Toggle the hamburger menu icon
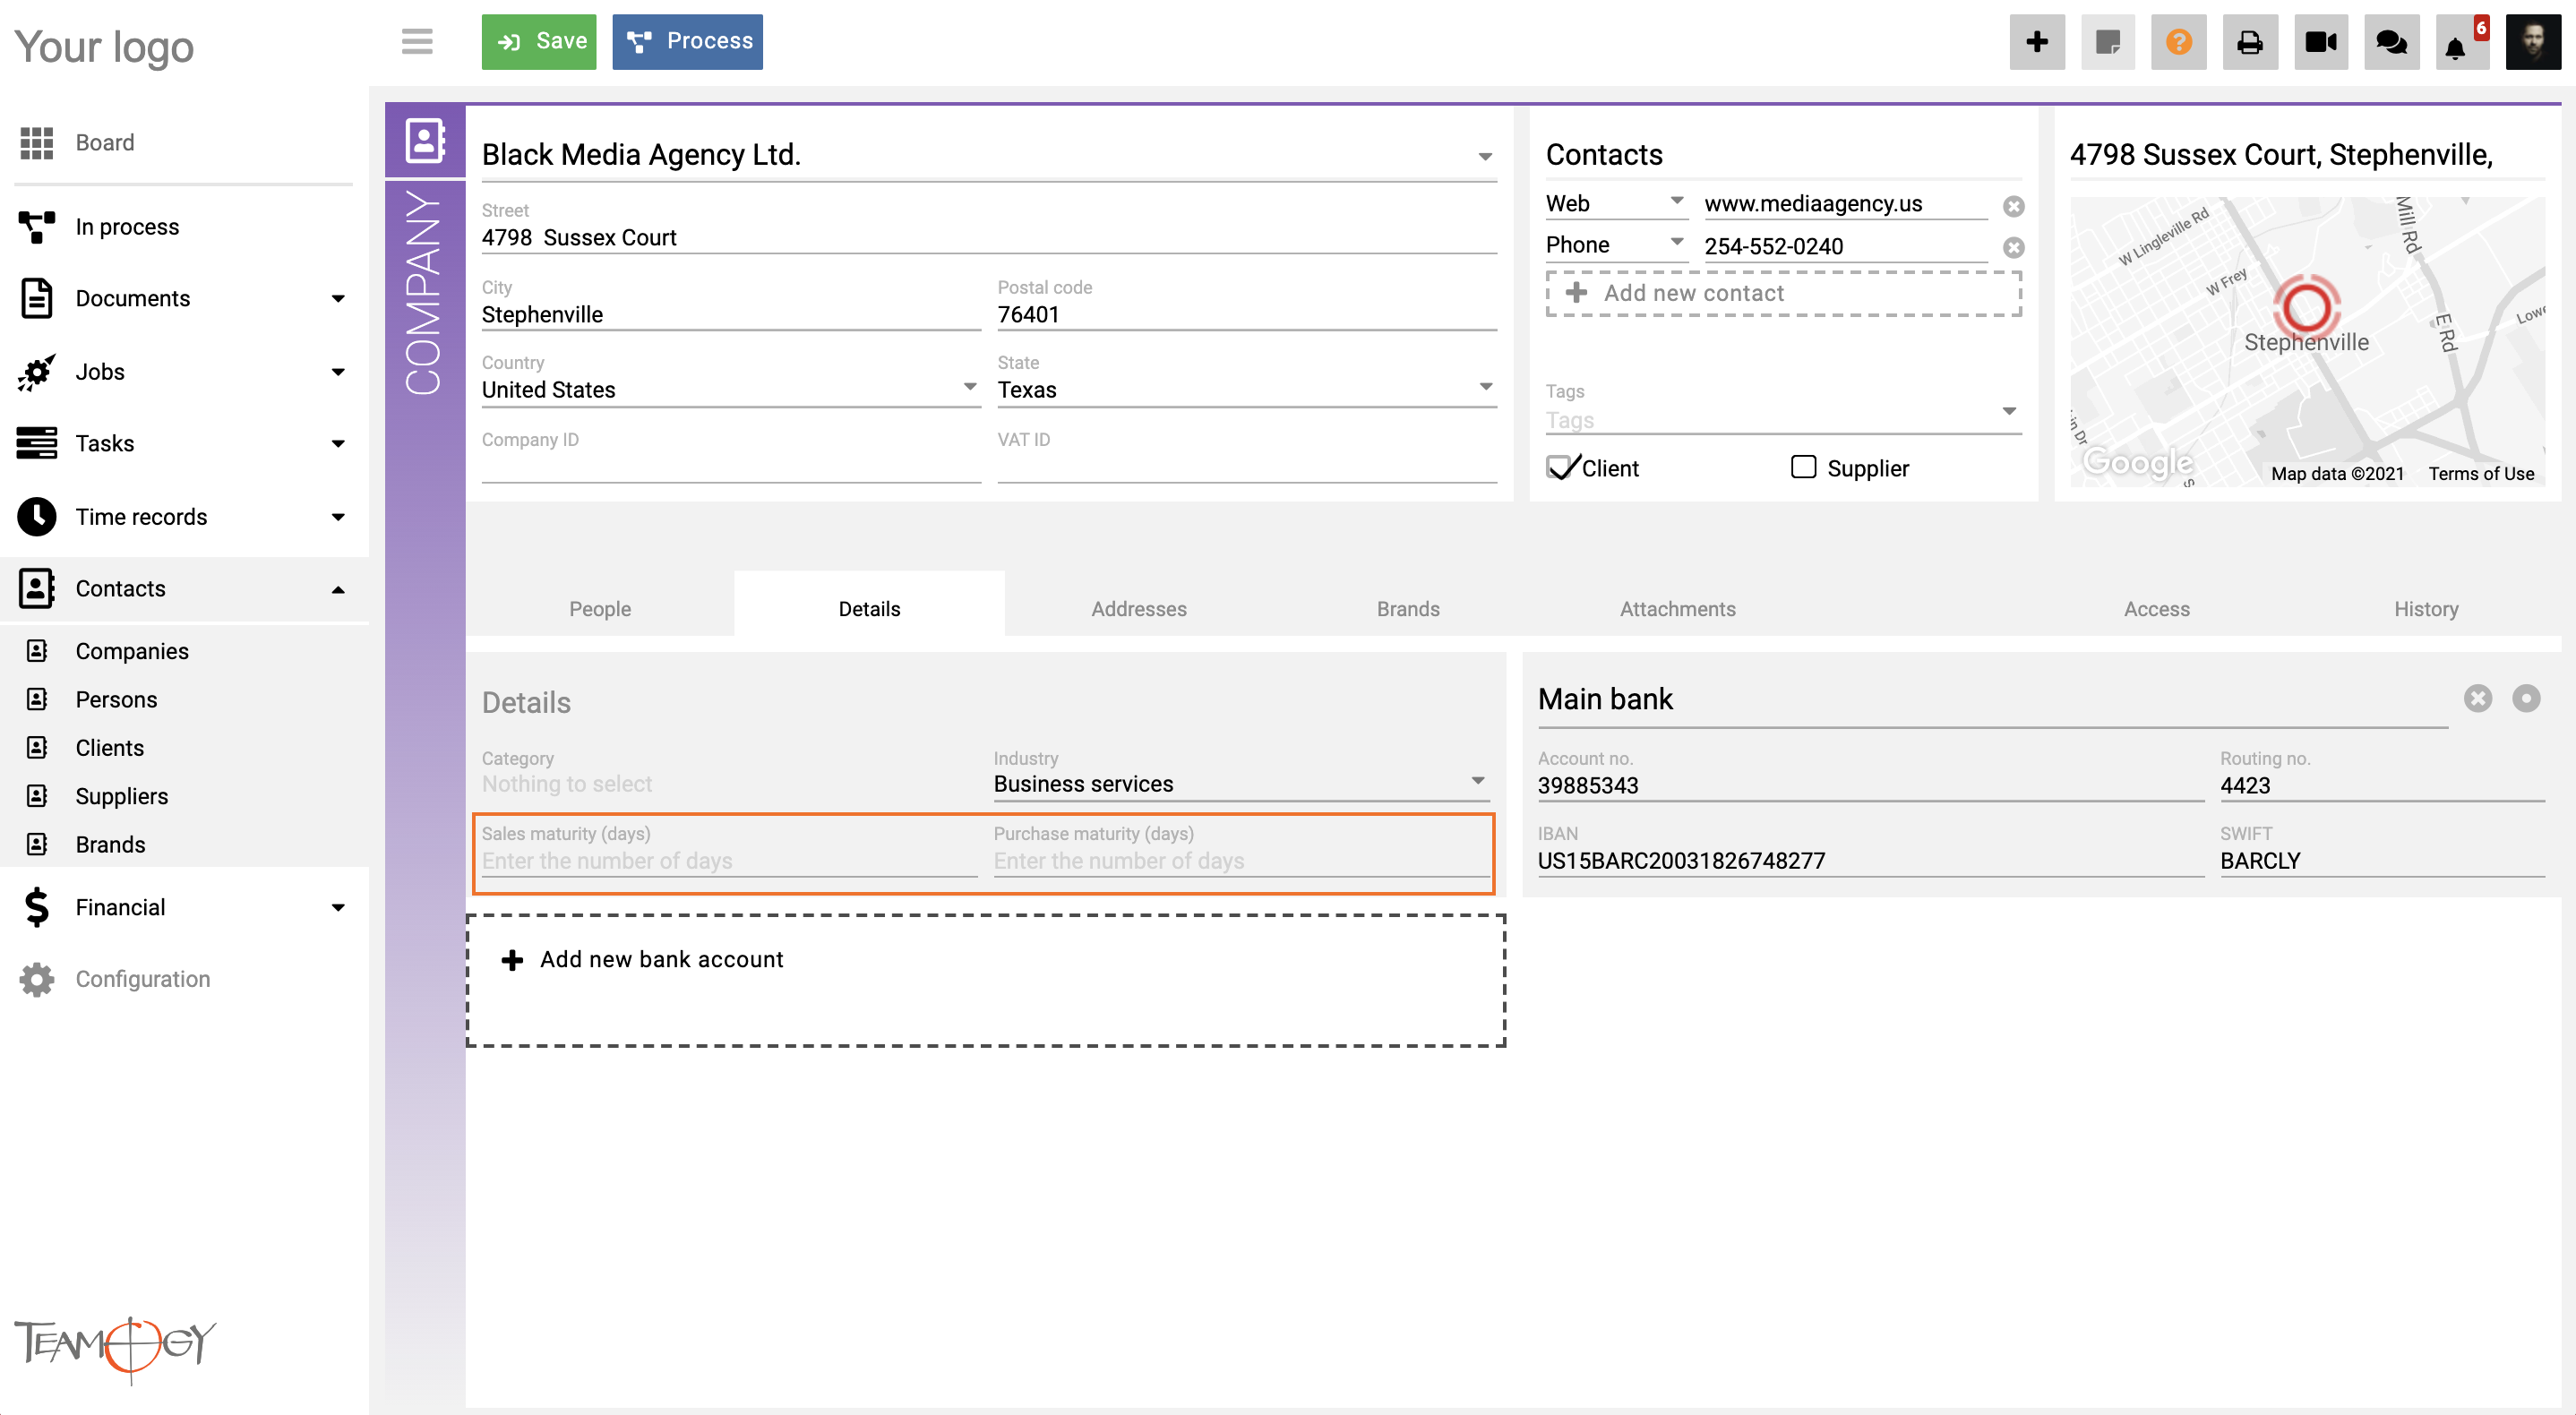The height and width of the screenshot is (1415, 2576). [417, 41]
